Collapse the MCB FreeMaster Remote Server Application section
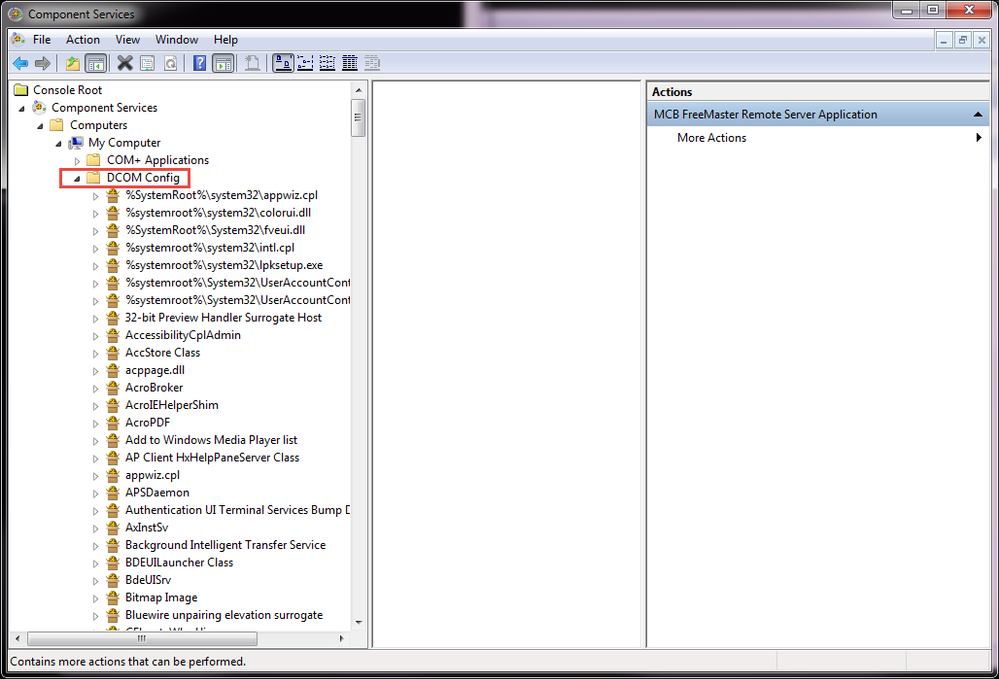This screenshot has width=999, height=679. pyautogui.click(x=978, y=114)
